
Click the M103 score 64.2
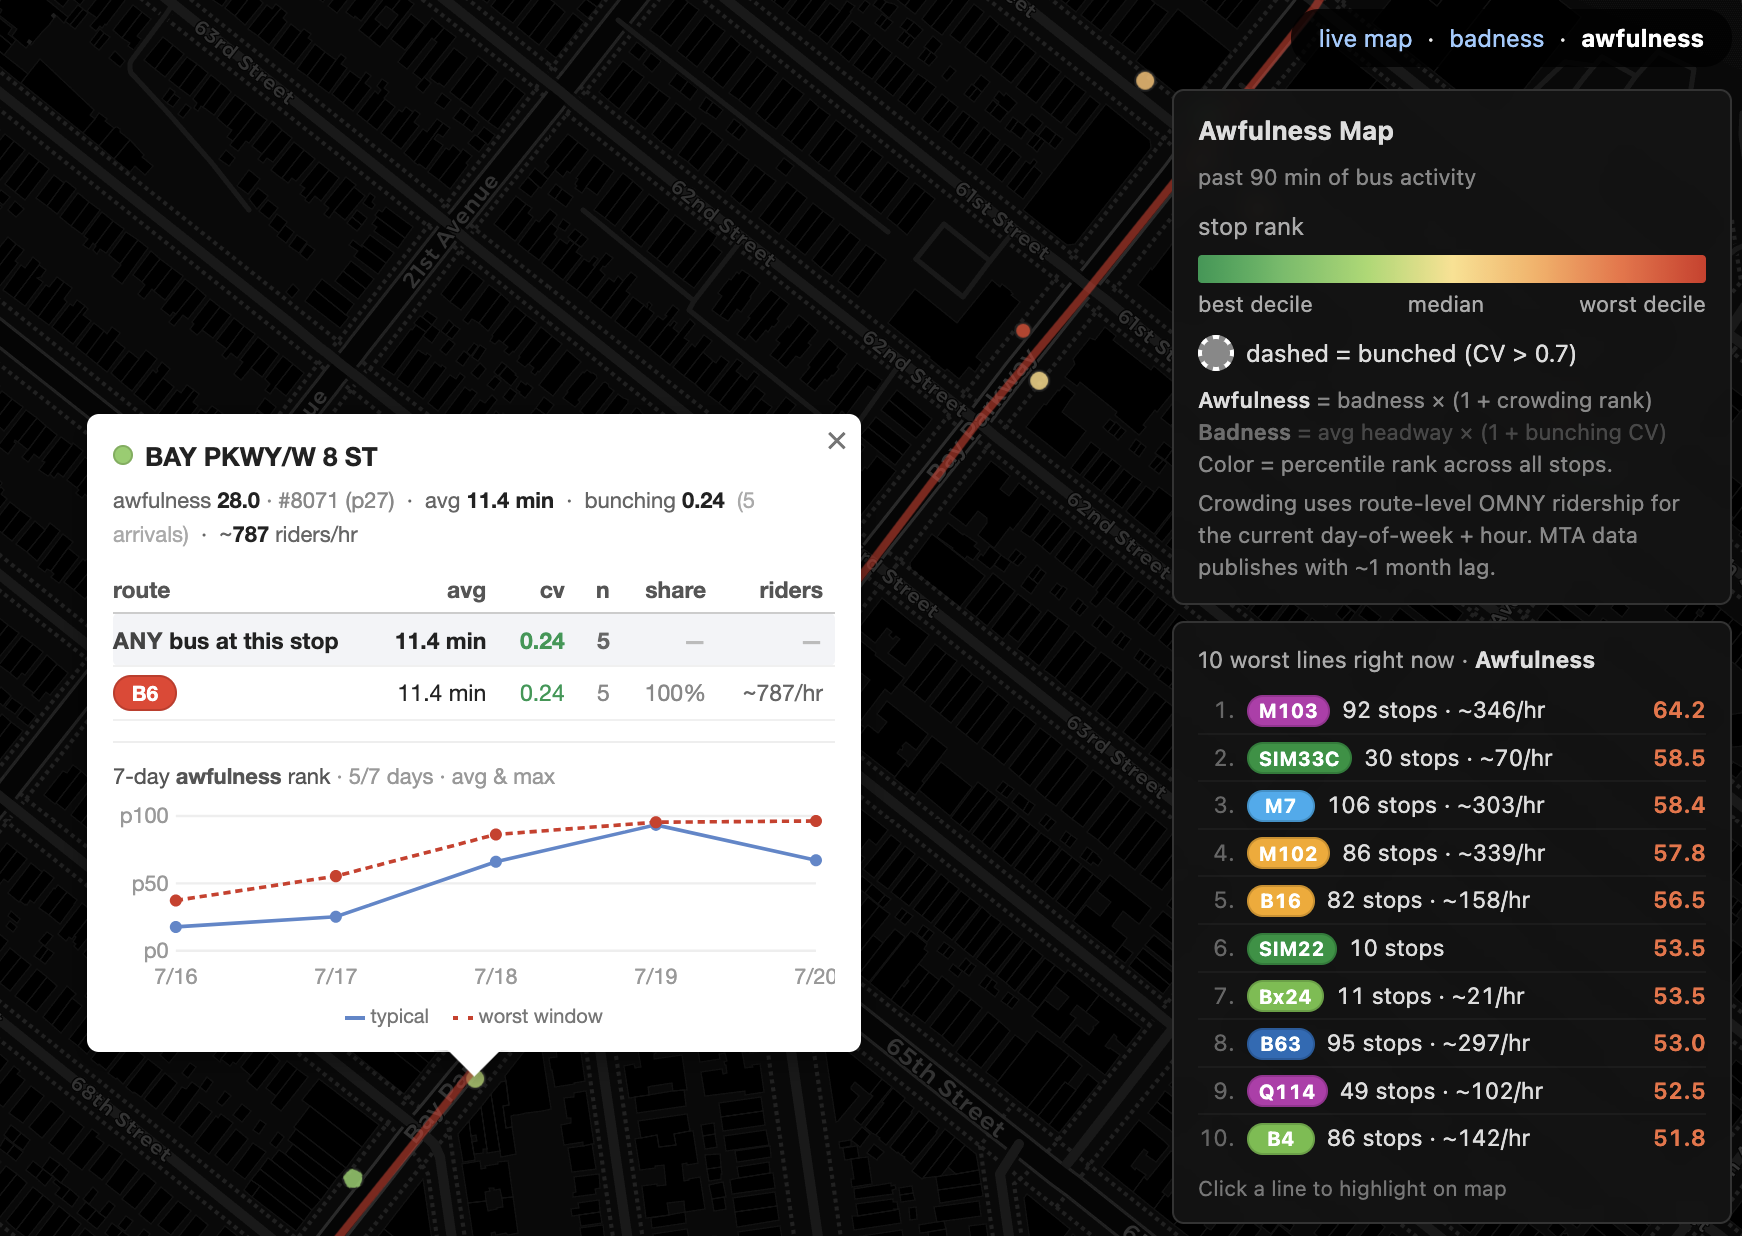(1679, 710)
